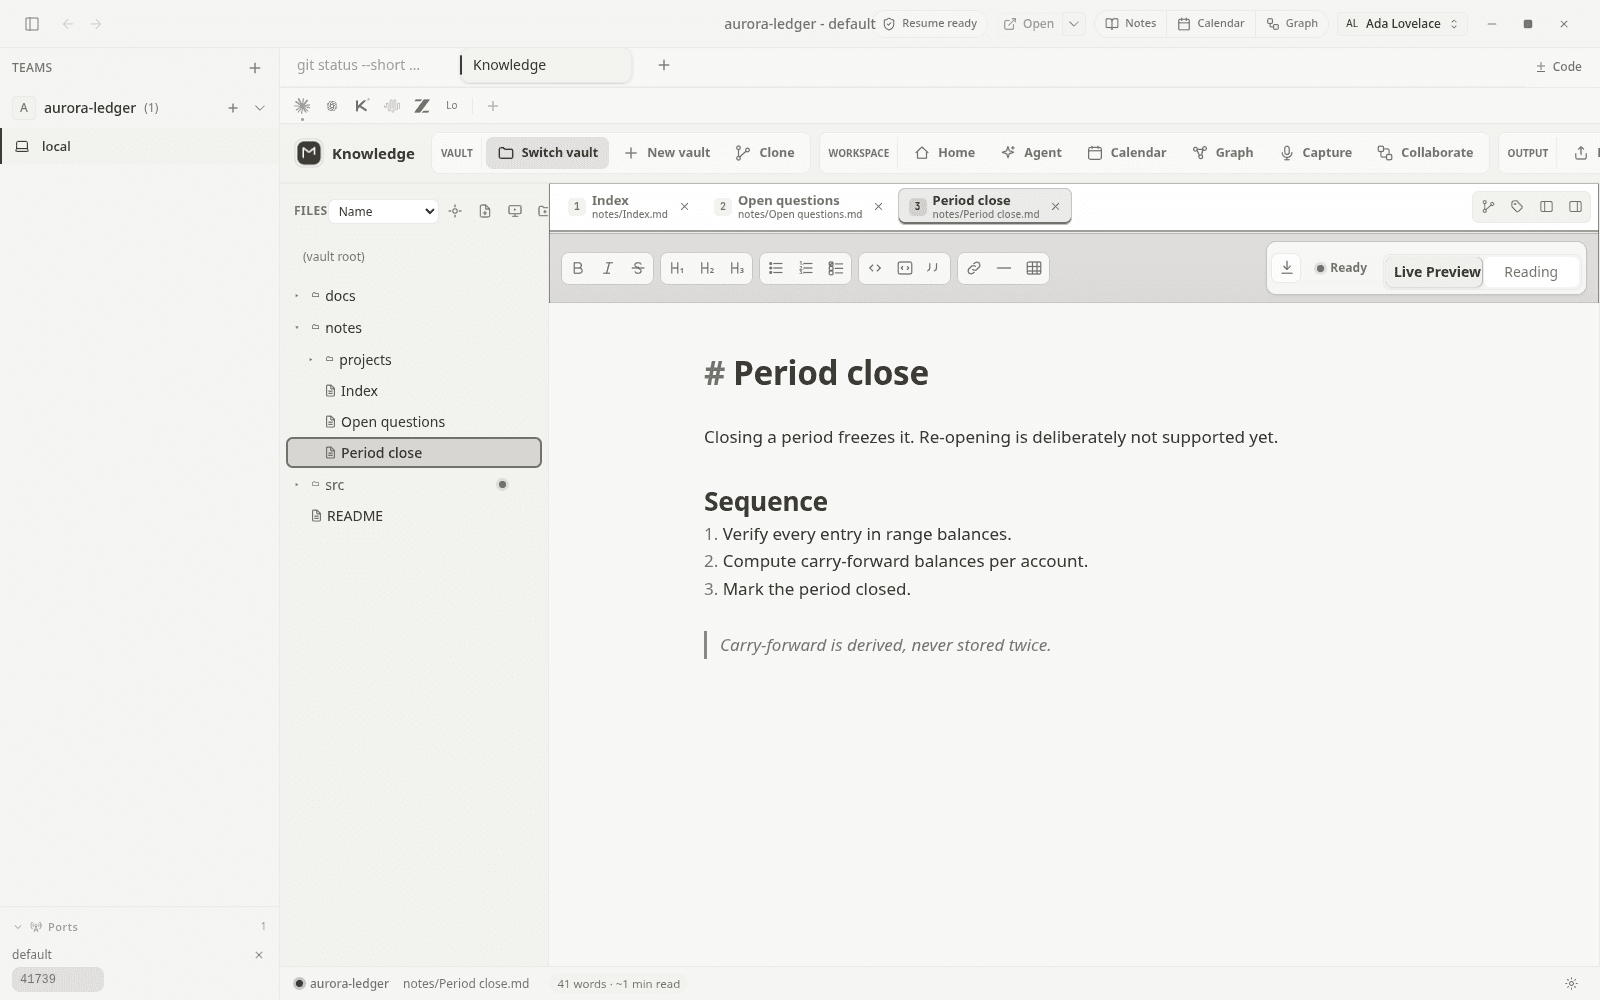The image size is (1600, 1000).
Task: Open the dropdown arrow next to Open
Action: coord(1073,24)
